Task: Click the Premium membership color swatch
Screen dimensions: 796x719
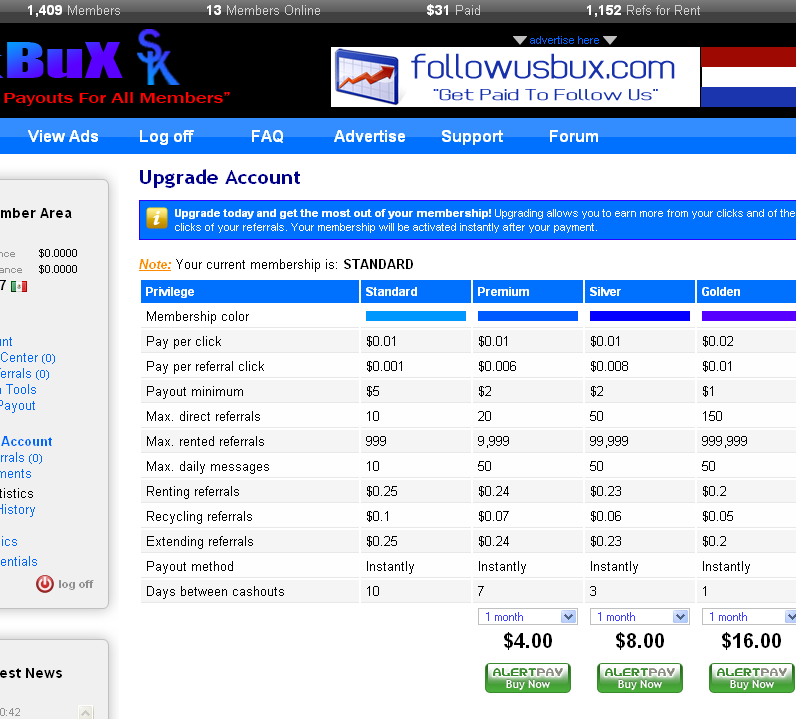Action: point(527,316)
